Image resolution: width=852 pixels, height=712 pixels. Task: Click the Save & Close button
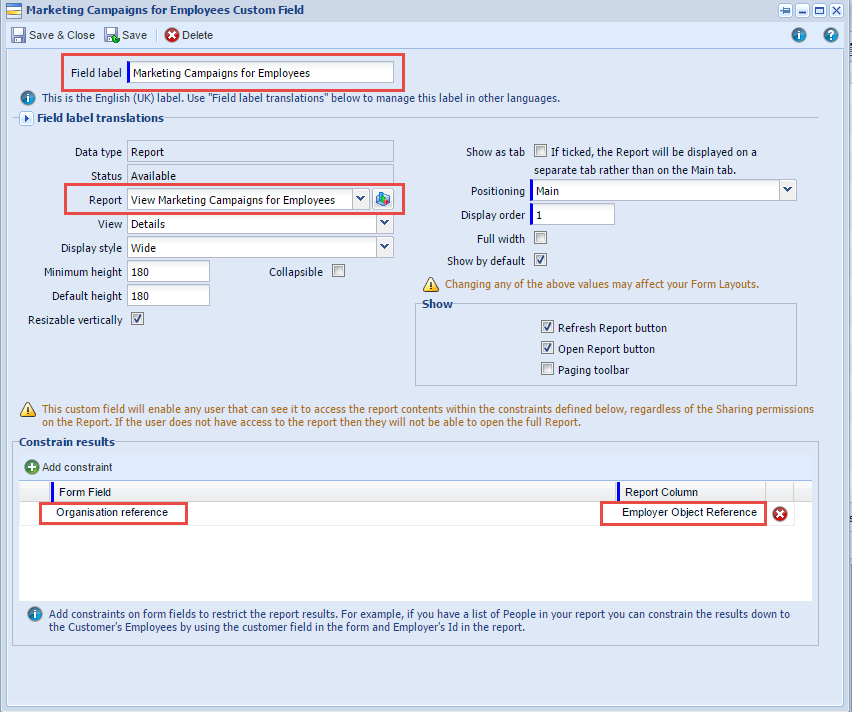53,35
